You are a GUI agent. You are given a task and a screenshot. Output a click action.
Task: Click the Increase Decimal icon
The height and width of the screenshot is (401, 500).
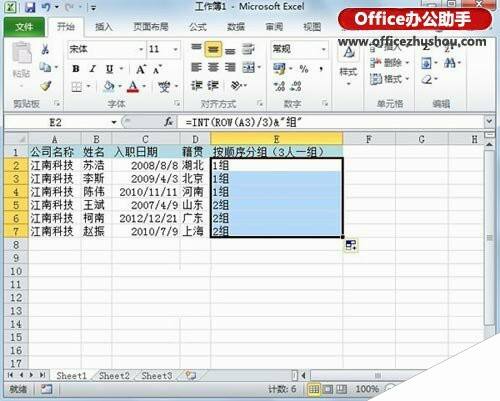(279, 86)
